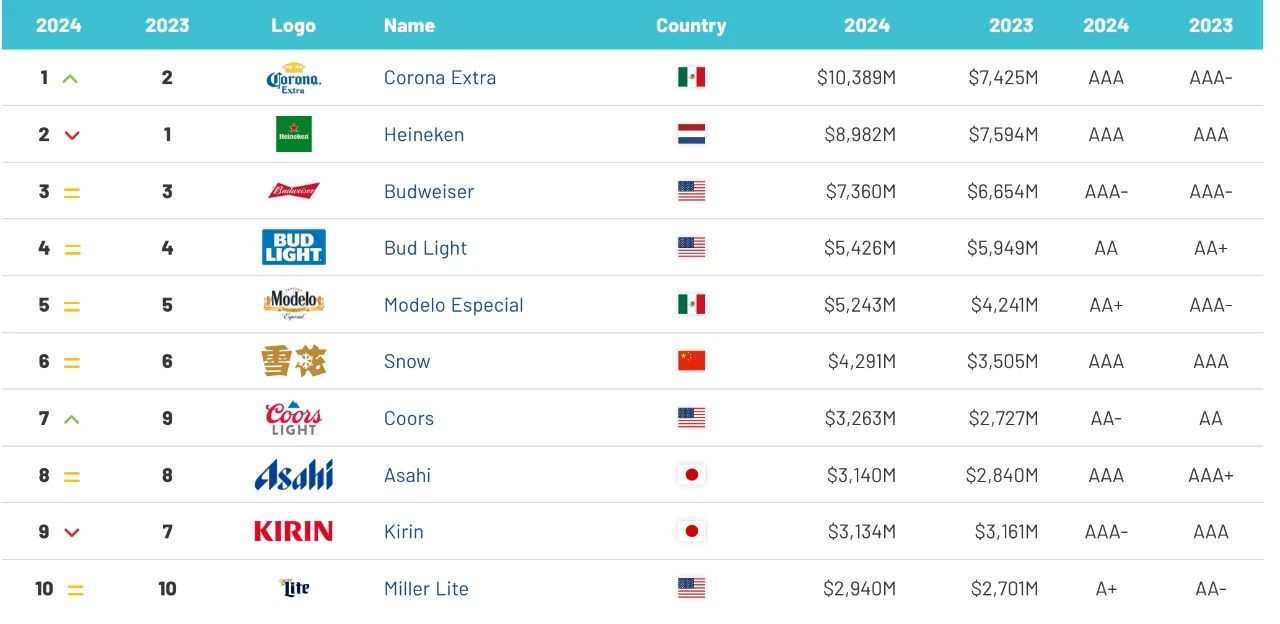The height and width of the screenshot is (624, 1280).
Task: Click the Snow gold logo
Action: pos(294,361)
